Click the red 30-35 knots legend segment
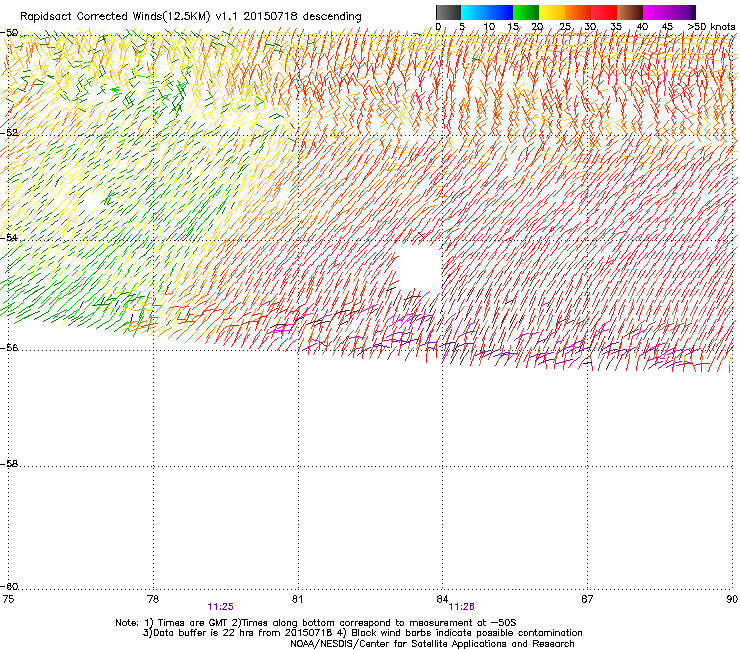The height and width of the screenshot is (650, 740). pyautogui.click(x=604, y=12)
